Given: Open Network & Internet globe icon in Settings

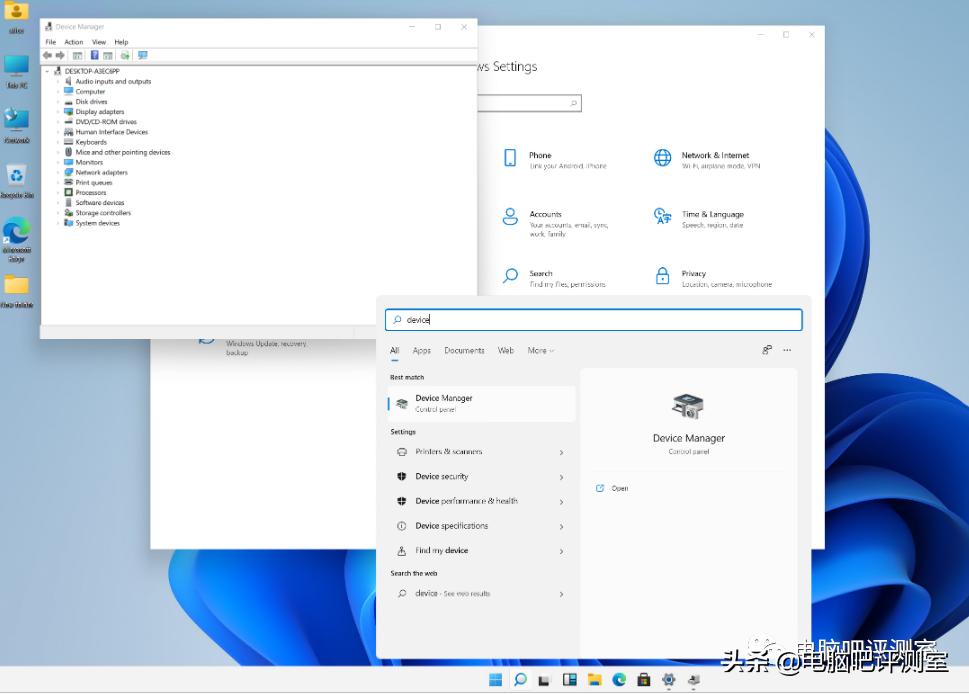Looking at the screenshot, I should pyautogui.click(x=665, y=158).
